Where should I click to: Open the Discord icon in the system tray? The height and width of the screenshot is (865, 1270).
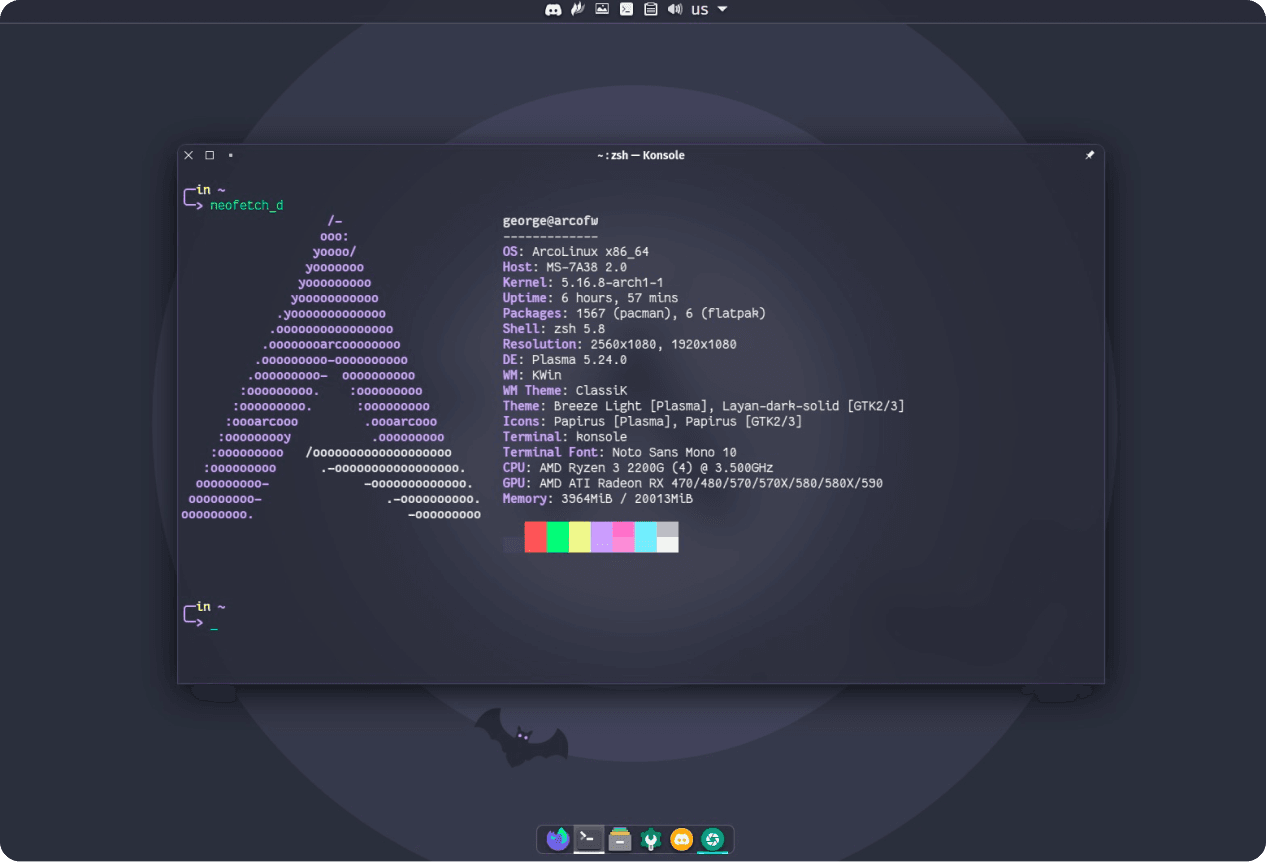pos(553,9)
